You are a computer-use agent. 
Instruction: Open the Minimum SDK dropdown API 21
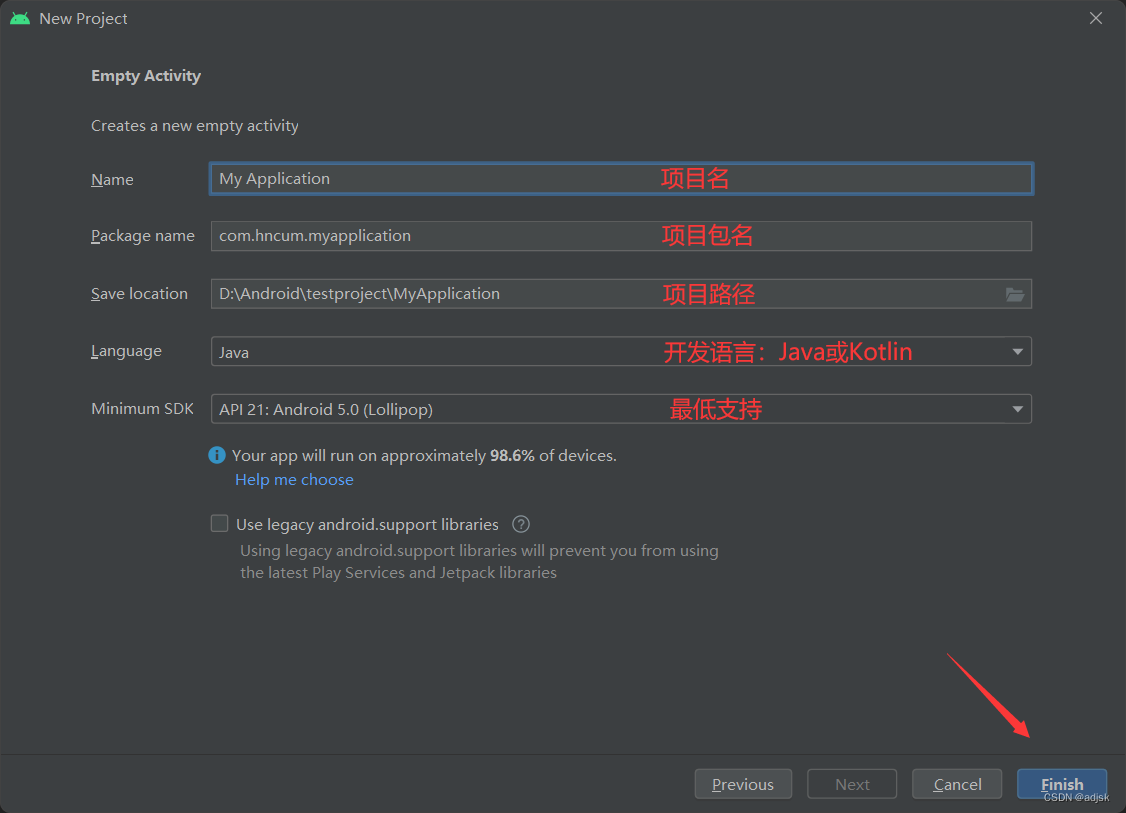(x=621, y=409)
